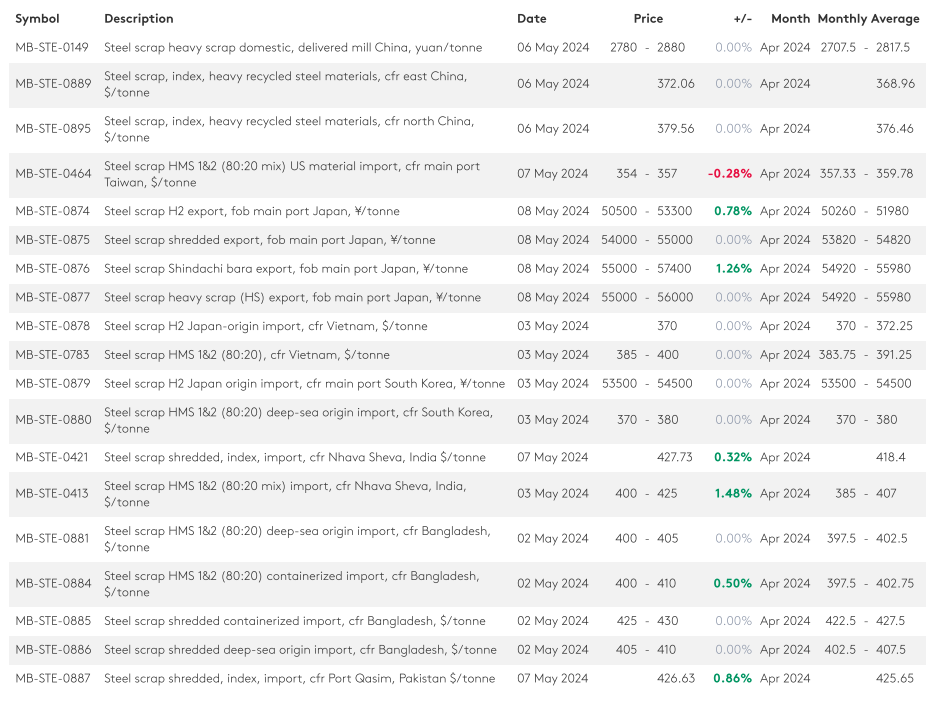The height and width of the screenshot is (711, 940).
Task: Open the Shindachi bara export description
Action: 285,269
